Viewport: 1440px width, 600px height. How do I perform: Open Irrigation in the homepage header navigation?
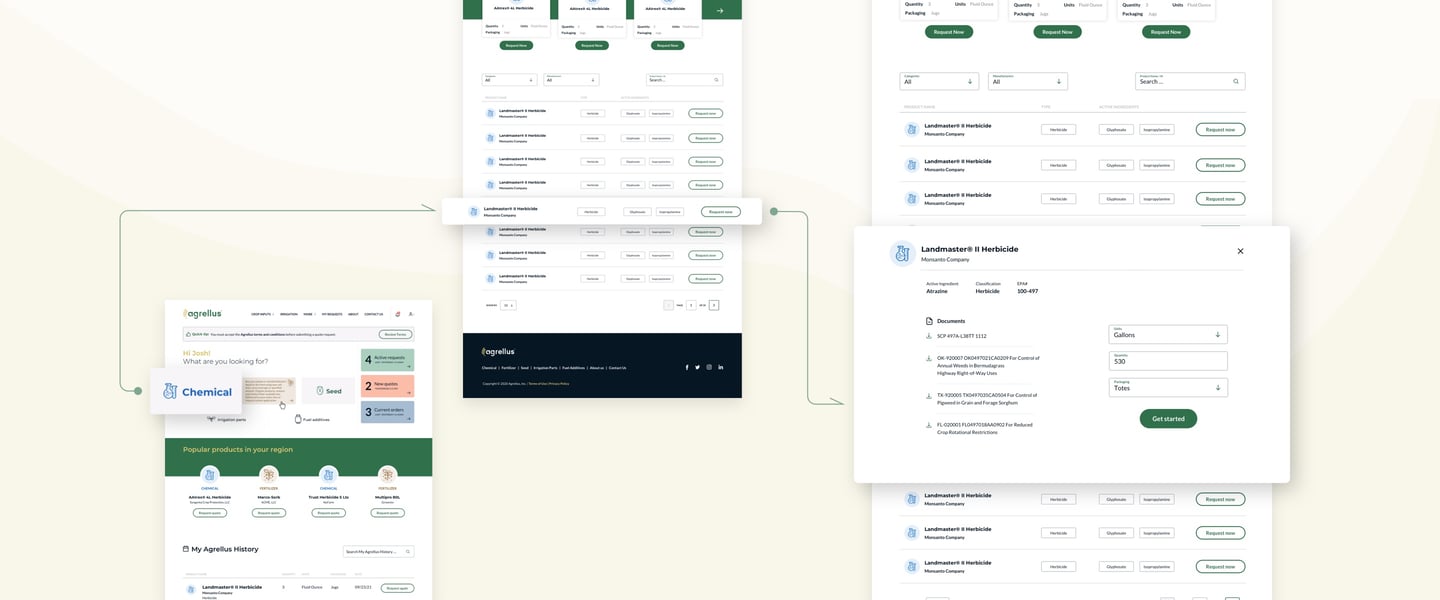pyautogui.click(x=289, y=314)
